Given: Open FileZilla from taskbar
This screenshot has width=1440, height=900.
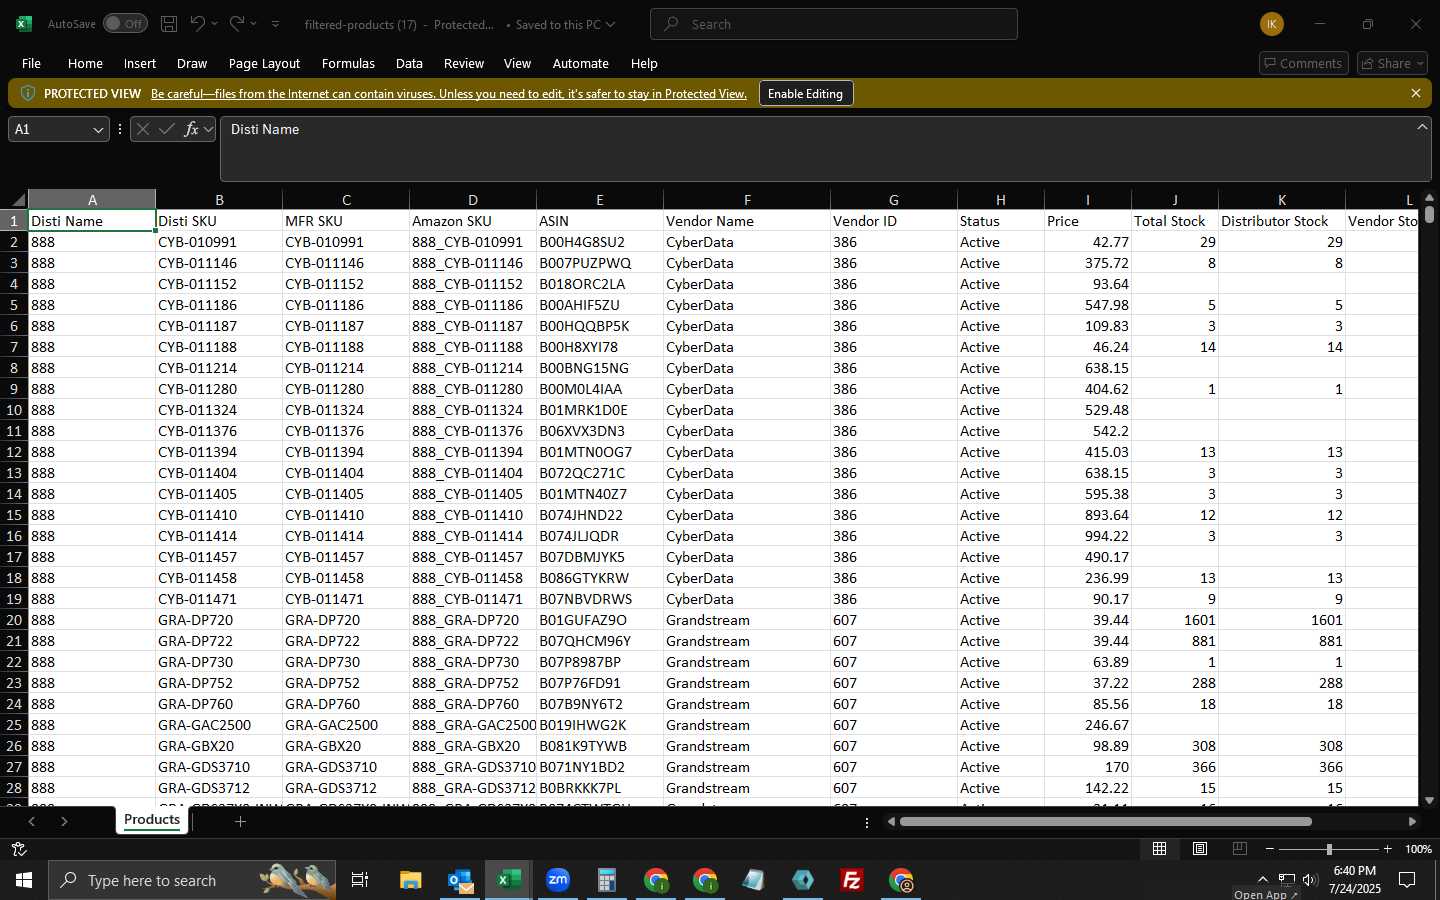Looking at the screenshot, I should 852,880.
